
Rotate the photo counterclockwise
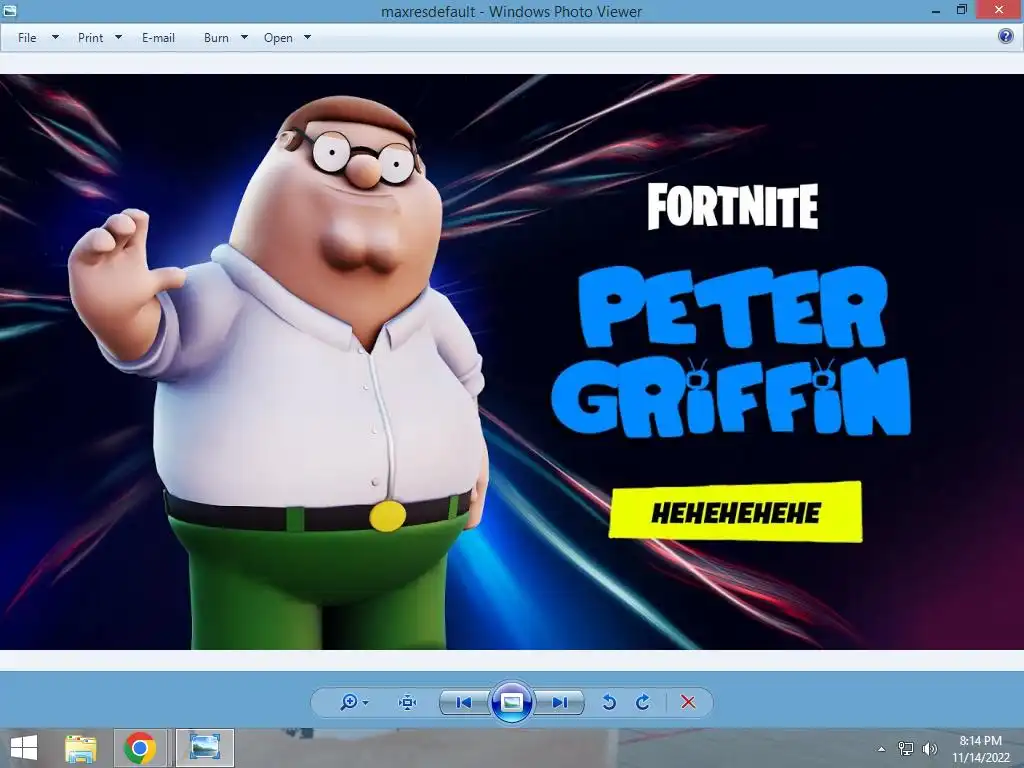pyautogui.click(x=609, y=702)
